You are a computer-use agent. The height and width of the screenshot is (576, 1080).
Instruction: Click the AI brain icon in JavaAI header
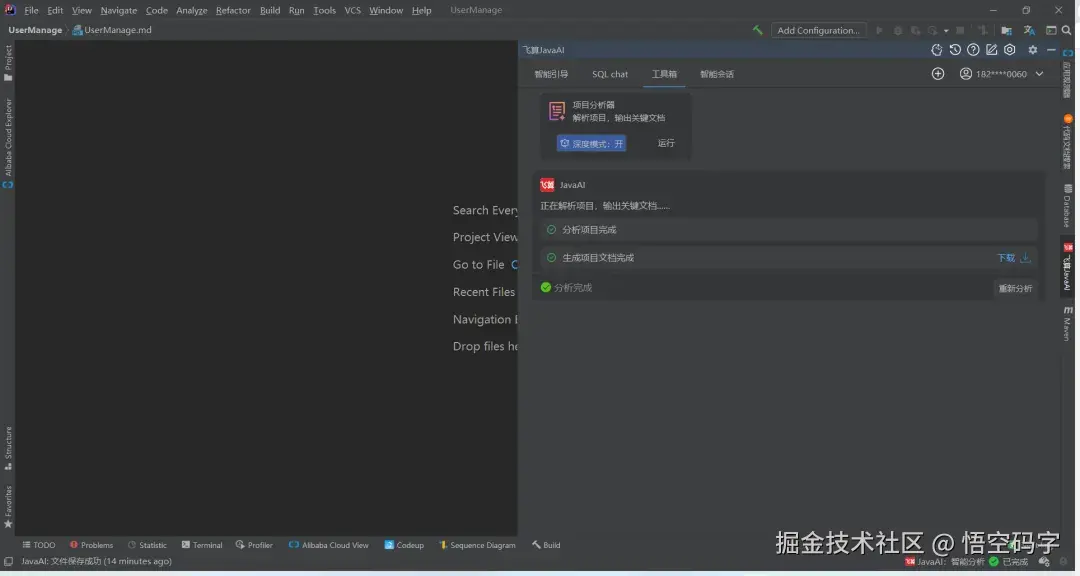pyautogui.click(x=937, y=50)
